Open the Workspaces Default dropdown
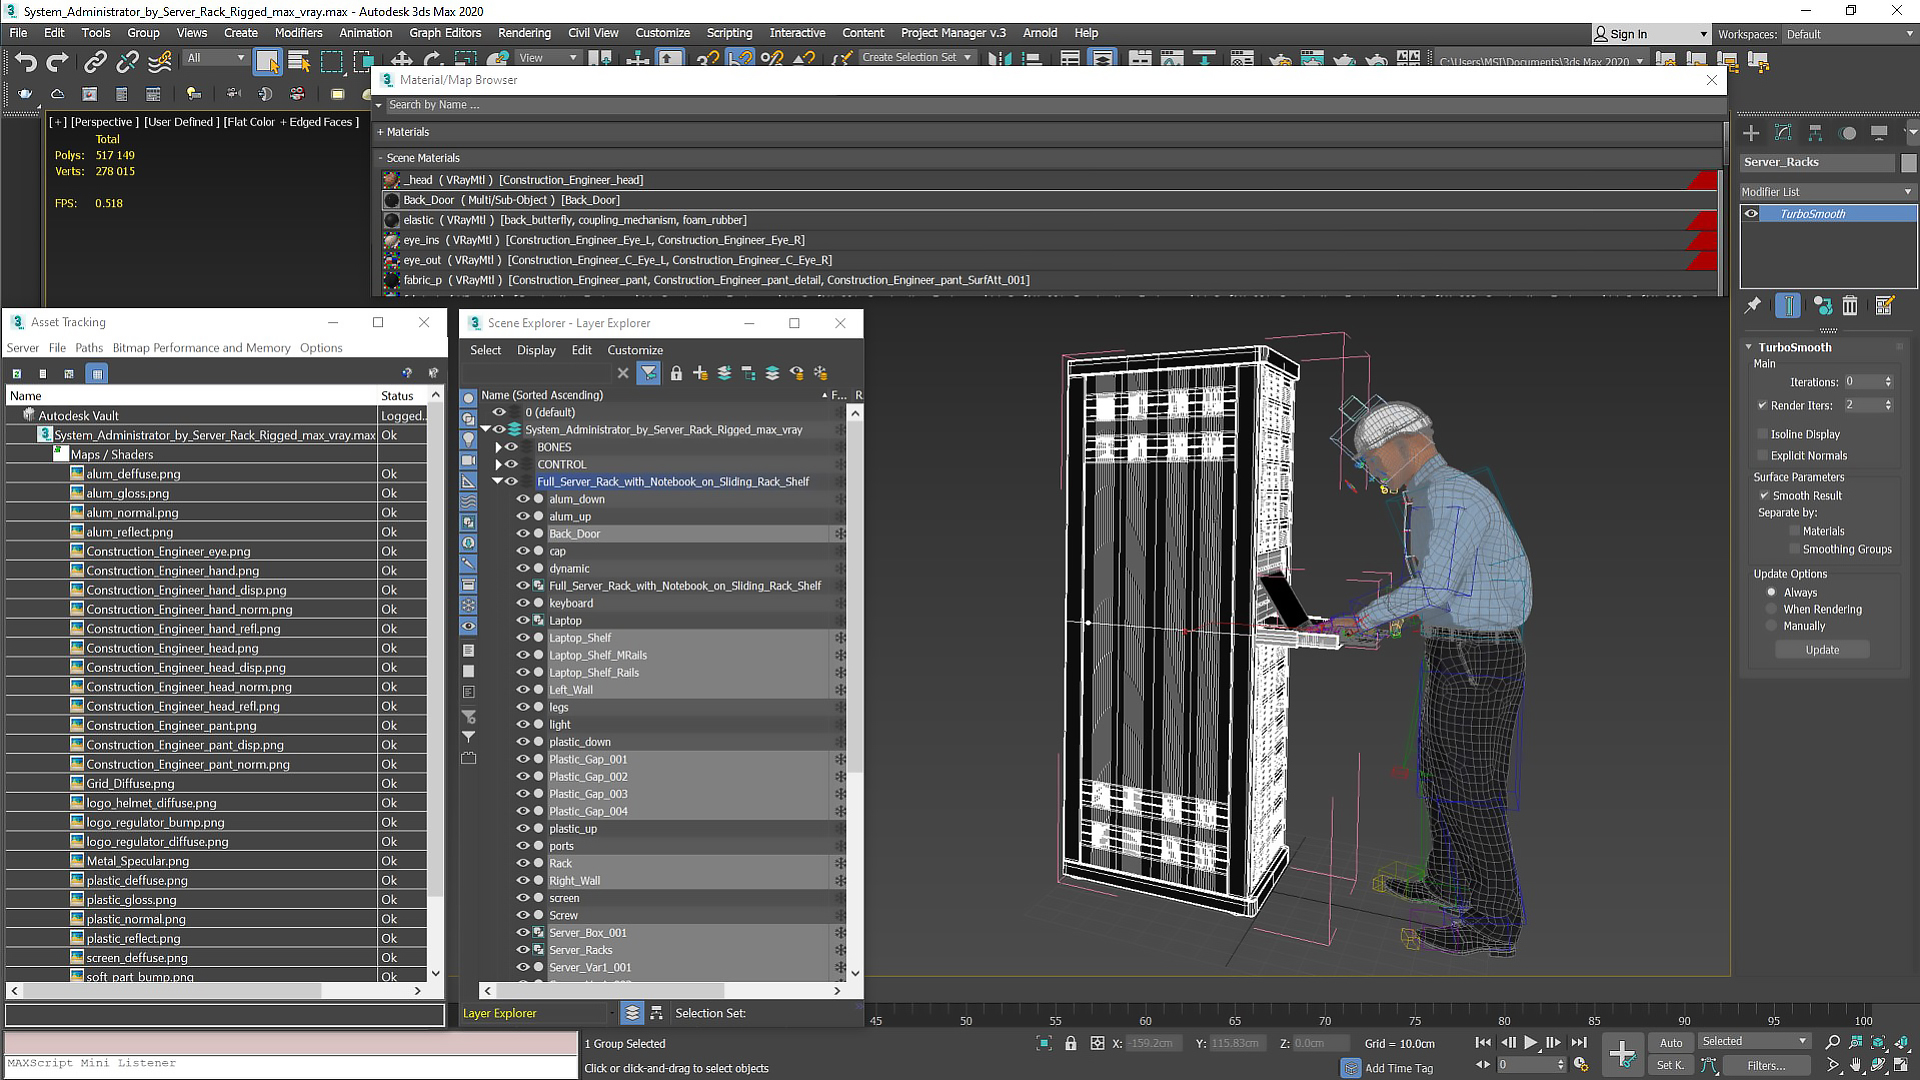 [1849, 34]
